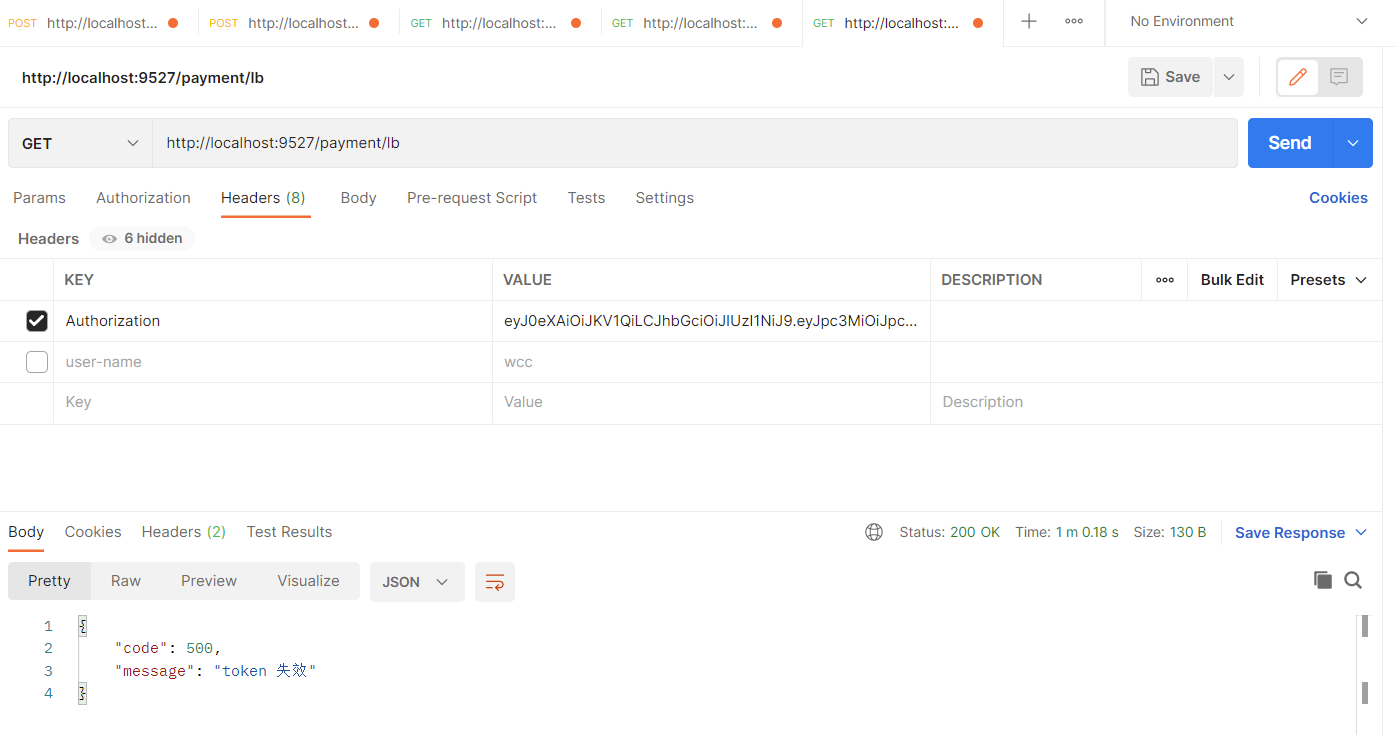1396x735 pixels.
Task: Open the tabs overflow three-dots menu
Action: (1074, 22)
